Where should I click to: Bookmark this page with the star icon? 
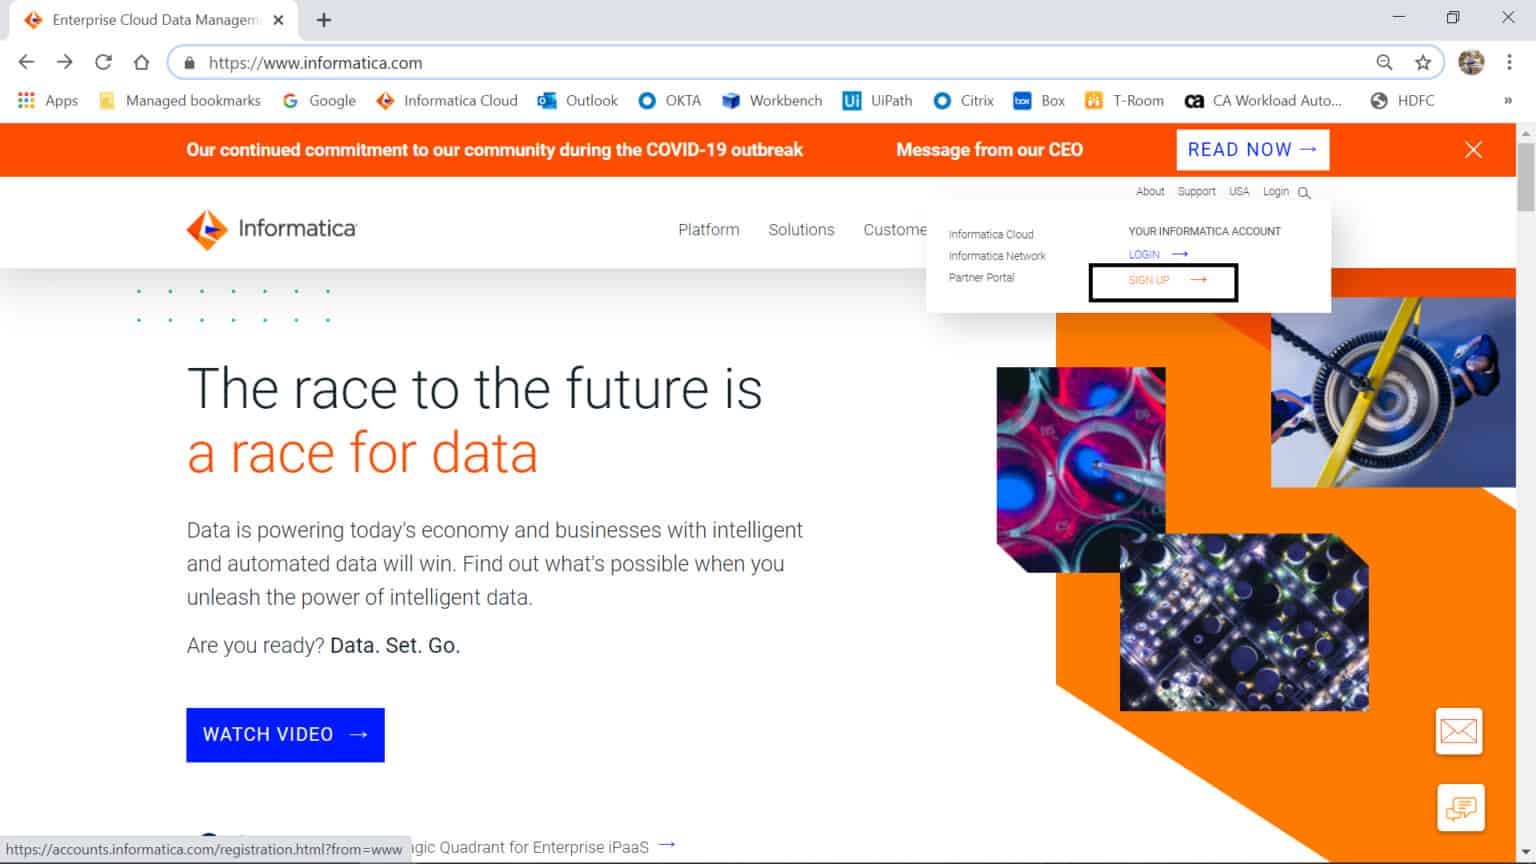[1422, 62]
